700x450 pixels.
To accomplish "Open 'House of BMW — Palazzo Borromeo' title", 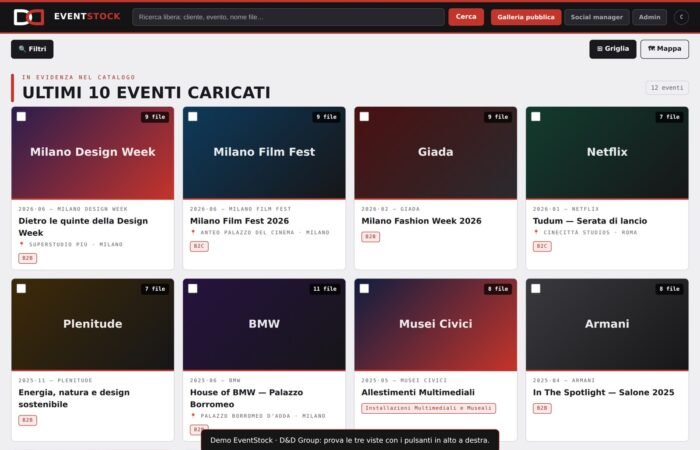I will 246,398.
